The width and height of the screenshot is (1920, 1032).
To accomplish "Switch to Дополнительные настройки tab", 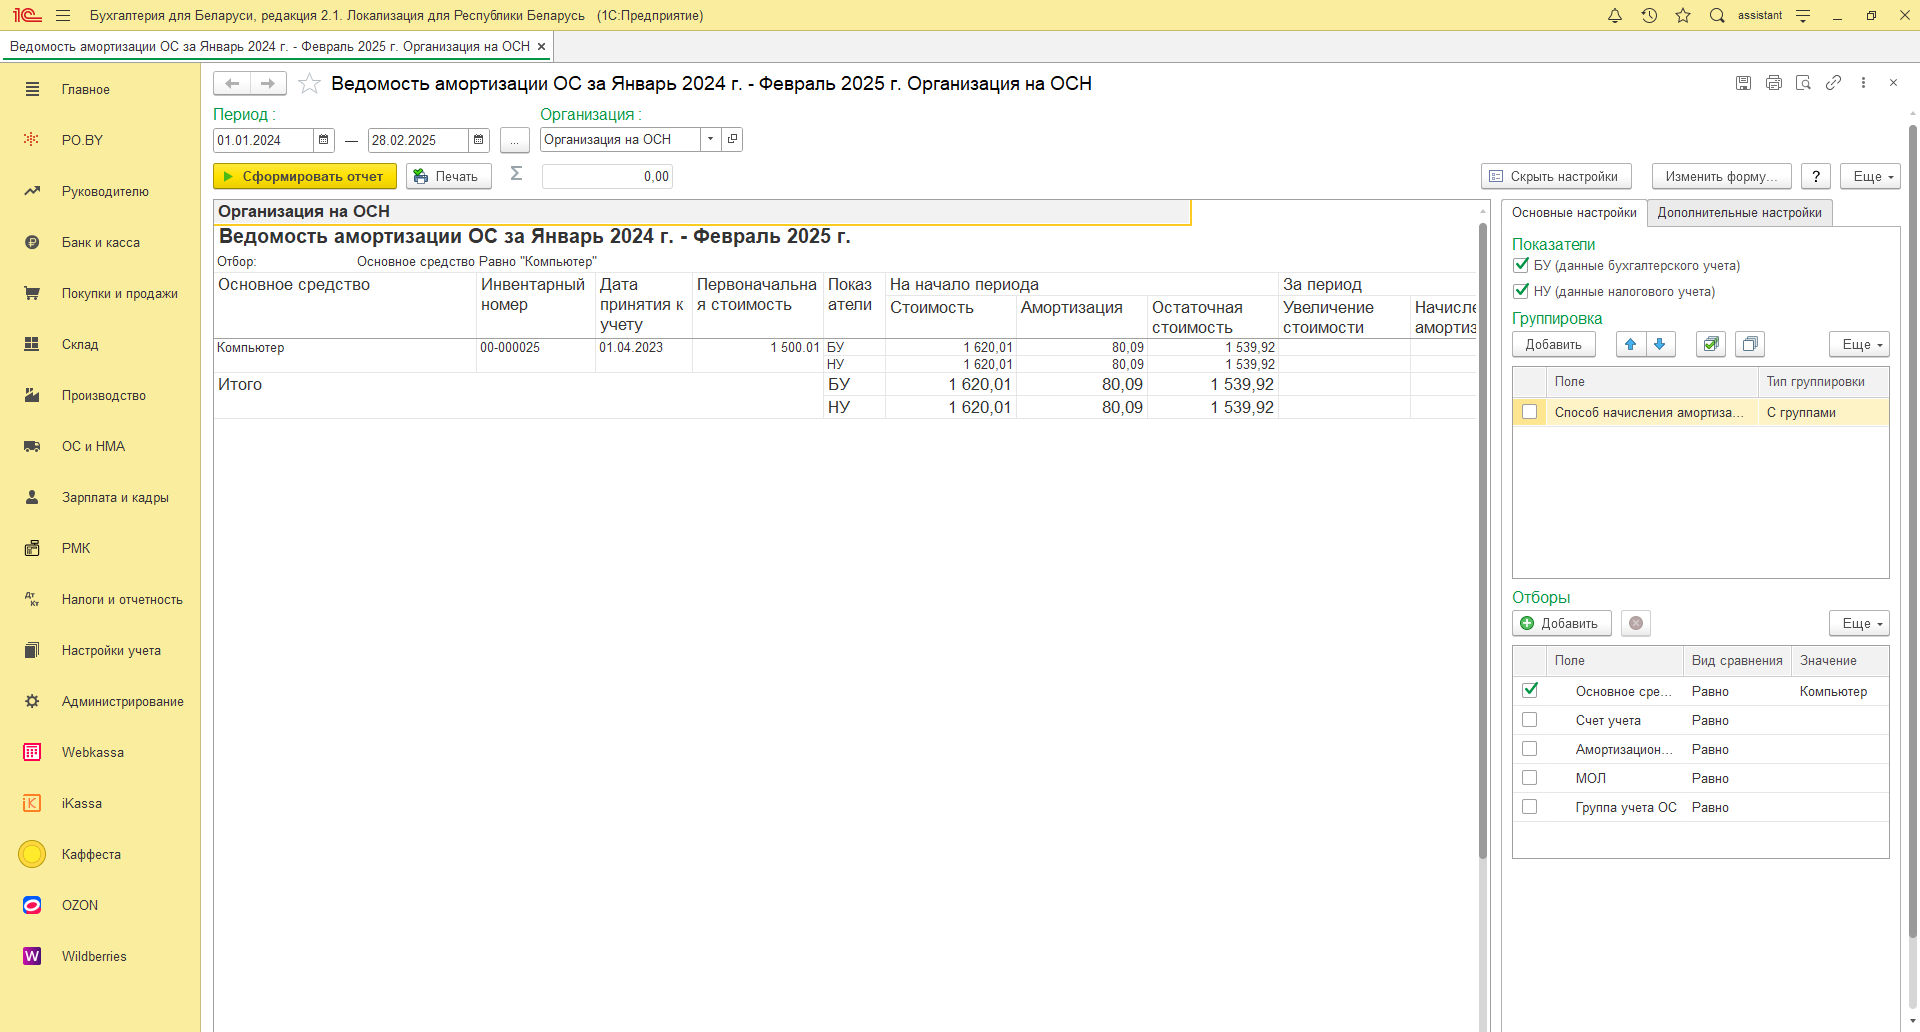I will pyautogui.click(x=1739, y=213).
